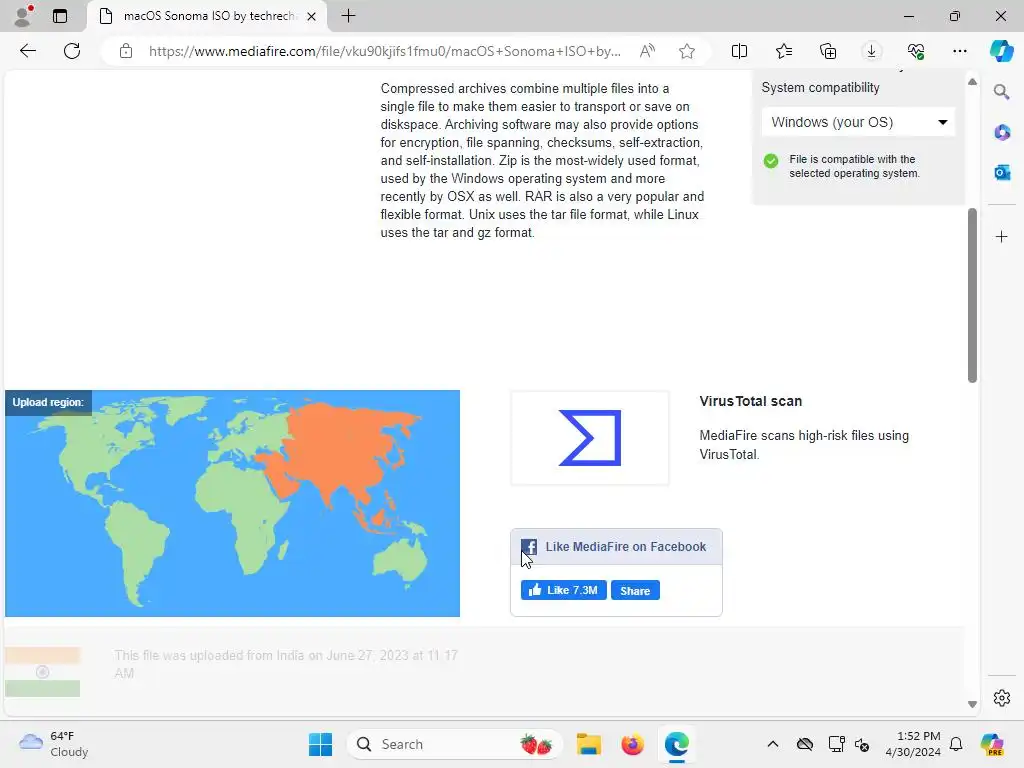Open Browser essentials heart icon
The width and height of the screenshot is (1024, 768).
pos(916,51)
